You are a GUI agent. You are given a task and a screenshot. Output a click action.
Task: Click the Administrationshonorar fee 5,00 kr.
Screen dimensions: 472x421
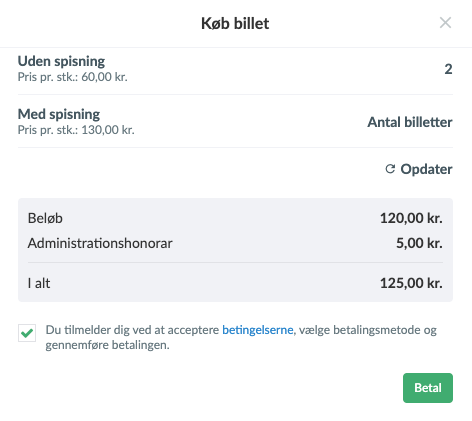pos(419,243)
